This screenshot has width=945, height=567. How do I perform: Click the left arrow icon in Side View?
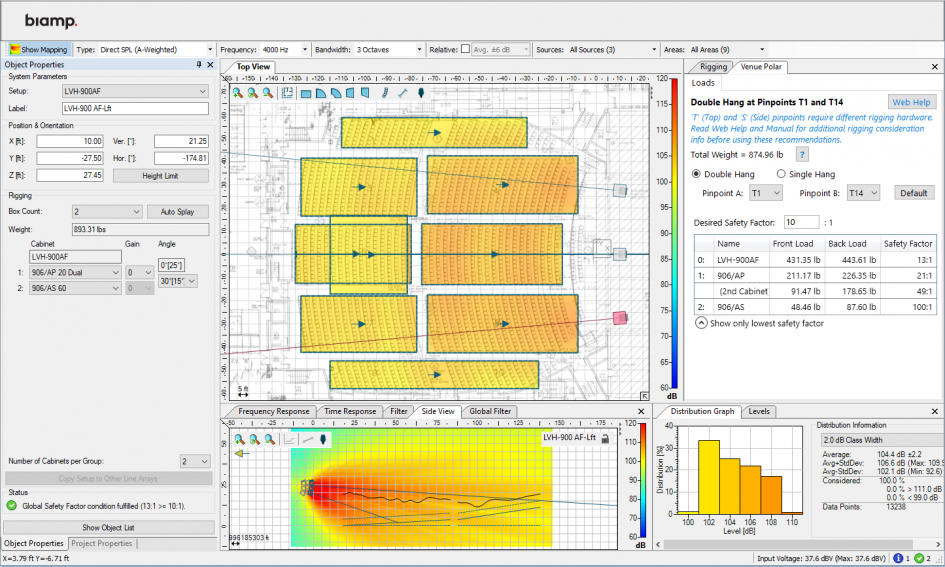240,453
